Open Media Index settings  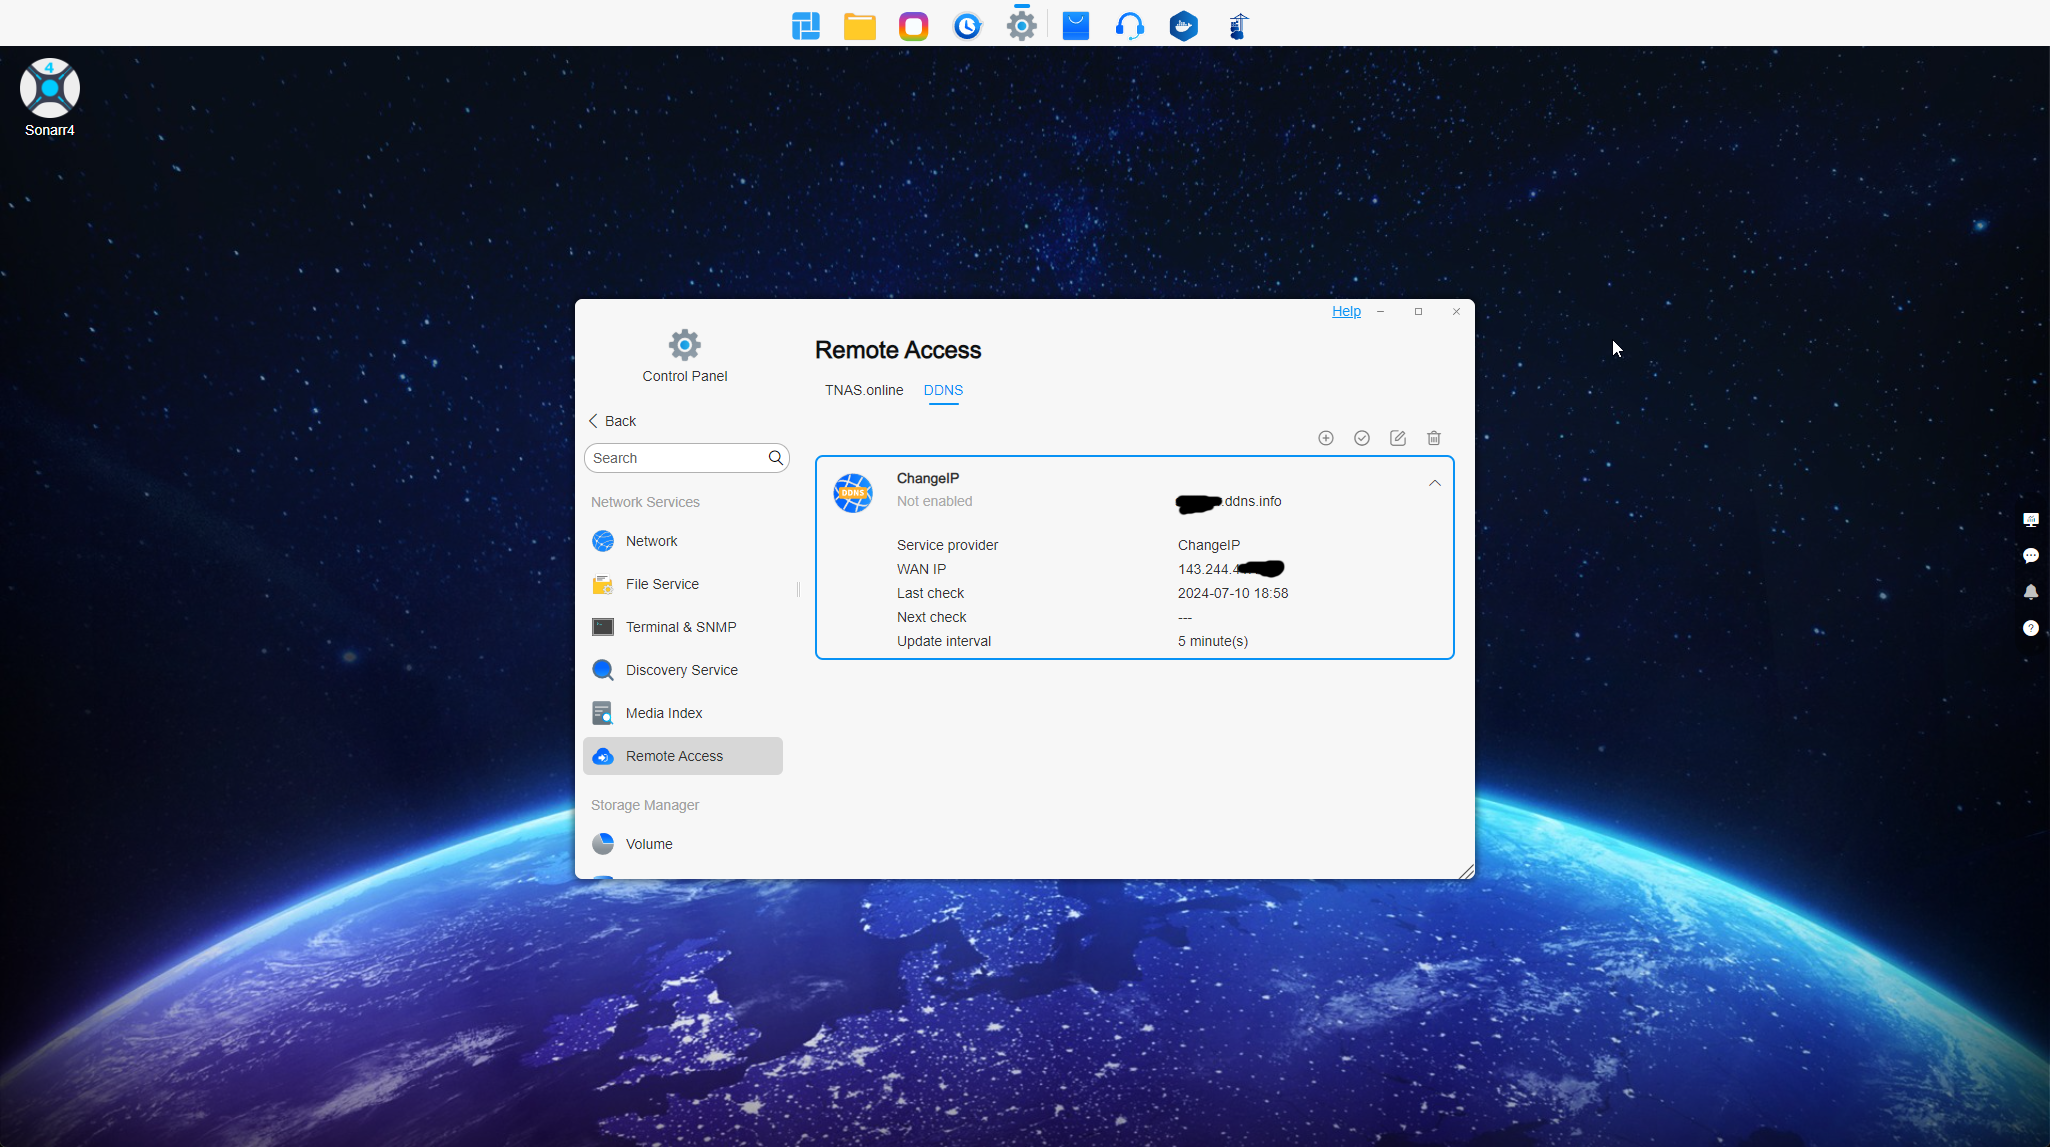coord(664,713)
